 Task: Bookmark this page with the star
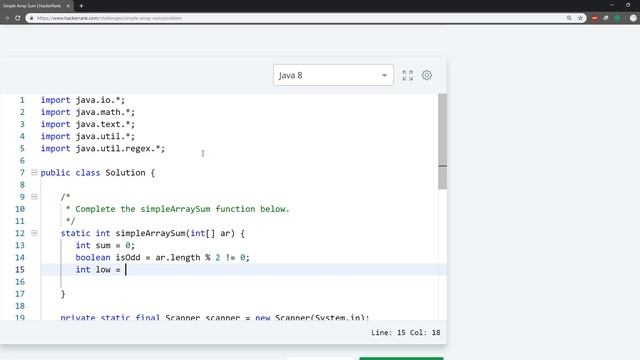pos(580,18)
